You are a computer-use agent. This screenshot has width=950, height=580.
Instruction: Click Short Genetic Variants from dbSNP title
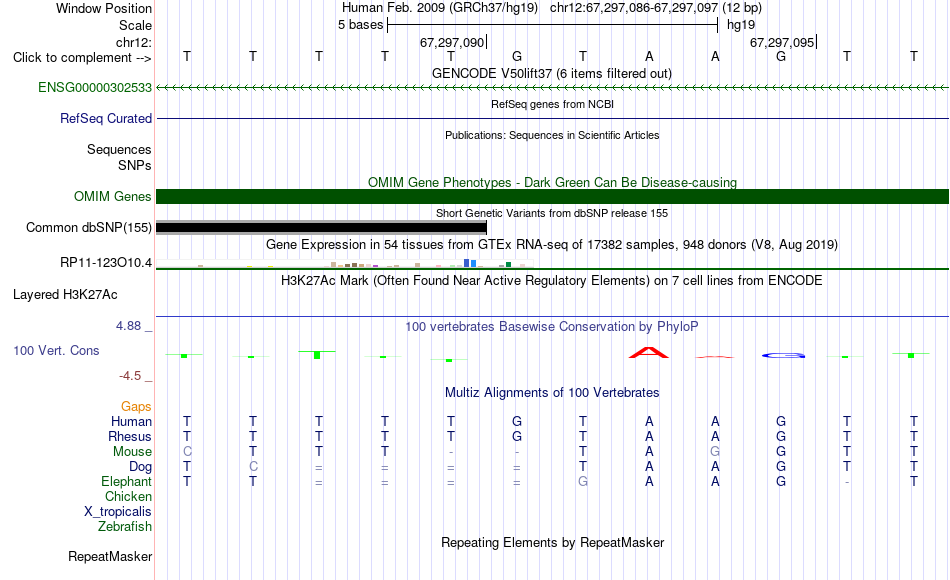[552, 213]
